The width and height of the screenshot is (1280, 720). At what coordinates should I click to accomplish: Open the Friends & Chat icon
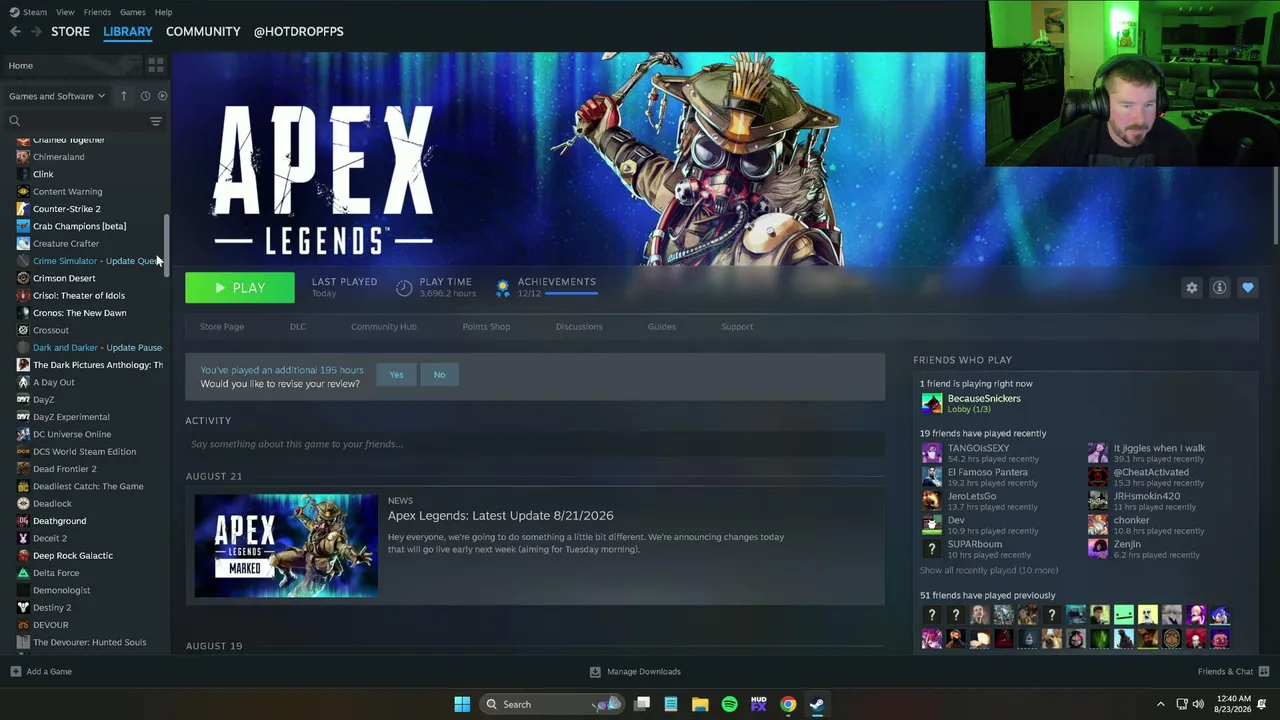click(x=1264, y=672)
